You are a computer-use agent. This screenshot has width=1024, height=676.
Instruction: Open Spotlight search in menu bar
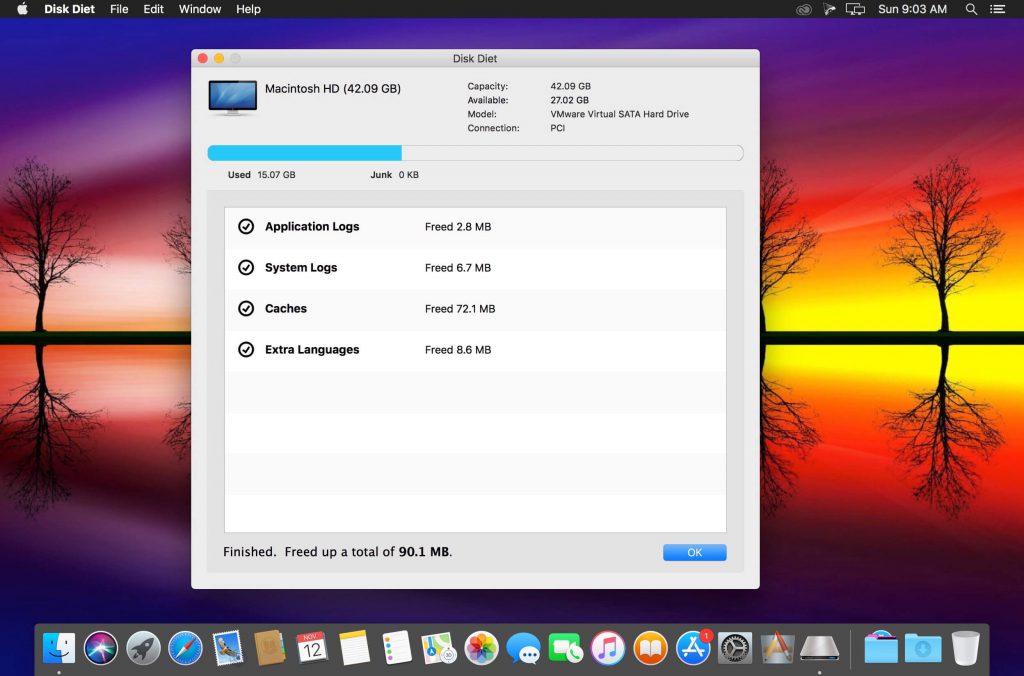click(971, 9)
